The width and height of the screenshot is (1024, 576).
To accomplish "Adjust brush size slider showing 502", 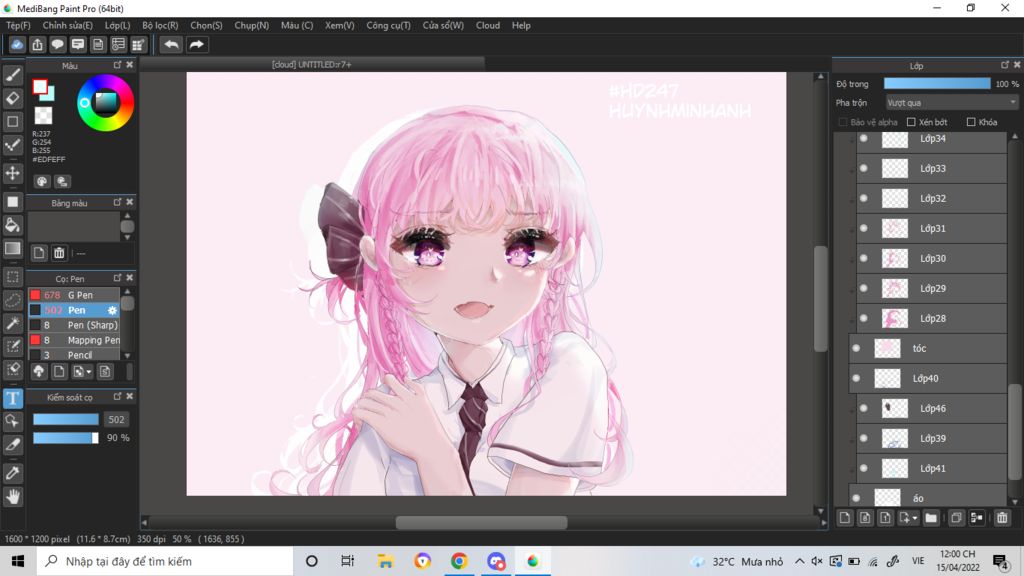I will coord(66,419).
